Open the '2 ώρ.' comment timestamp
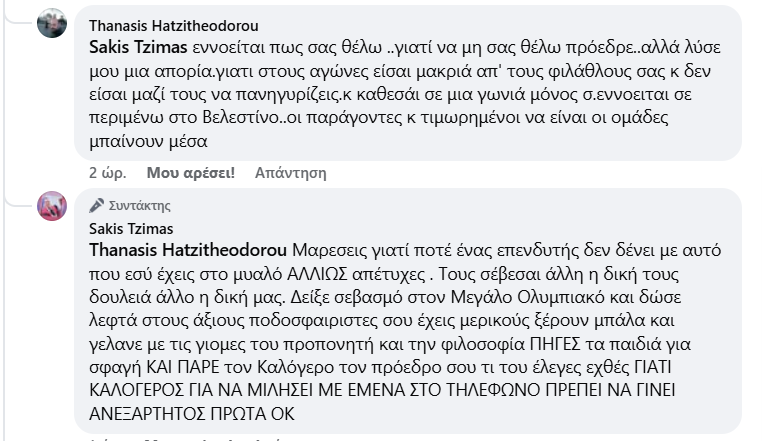The image size is (762, 441). pyautogui.click(x=106, y=172)
